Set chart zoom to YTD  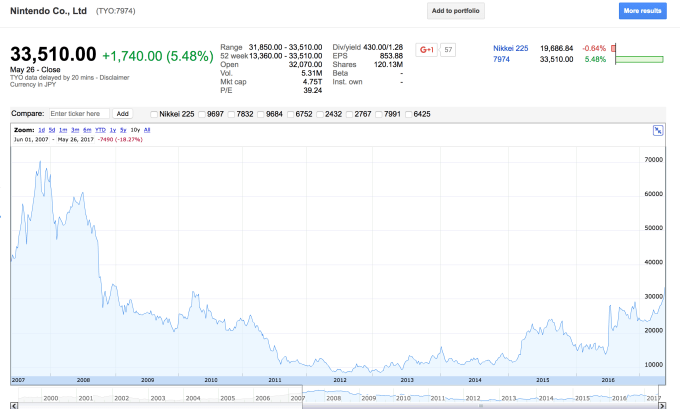100,130
